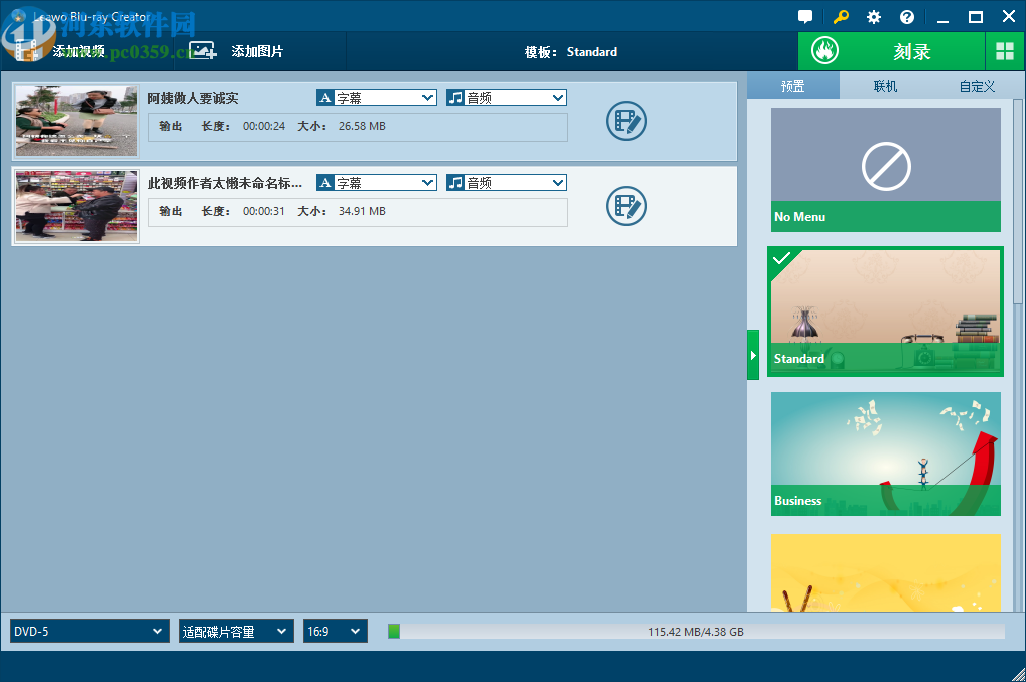Open the video edit icon for 阿姨做人要诚实
Screen dimensions: 1026x682
coord(626,120)
